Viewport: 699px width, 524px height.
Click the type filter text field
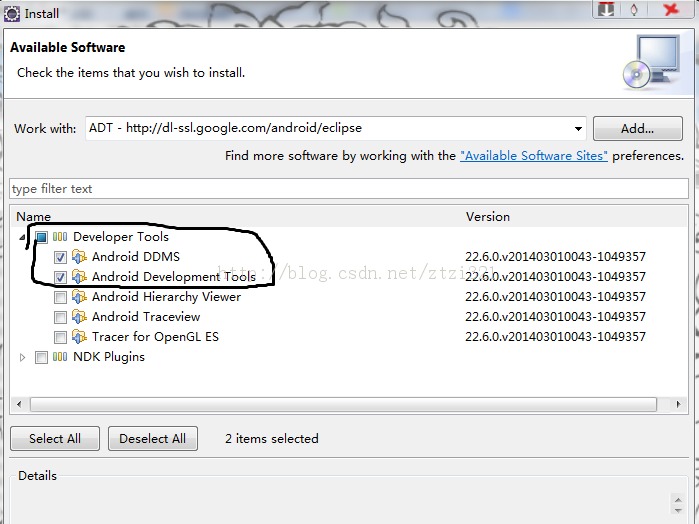(349, 189)
